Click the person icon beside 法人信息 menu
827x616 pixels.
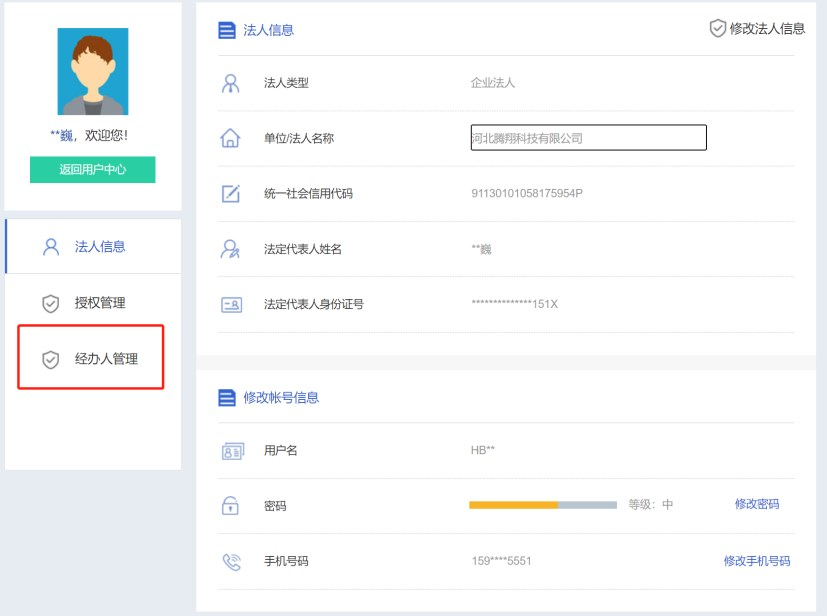tap(50, 246)
